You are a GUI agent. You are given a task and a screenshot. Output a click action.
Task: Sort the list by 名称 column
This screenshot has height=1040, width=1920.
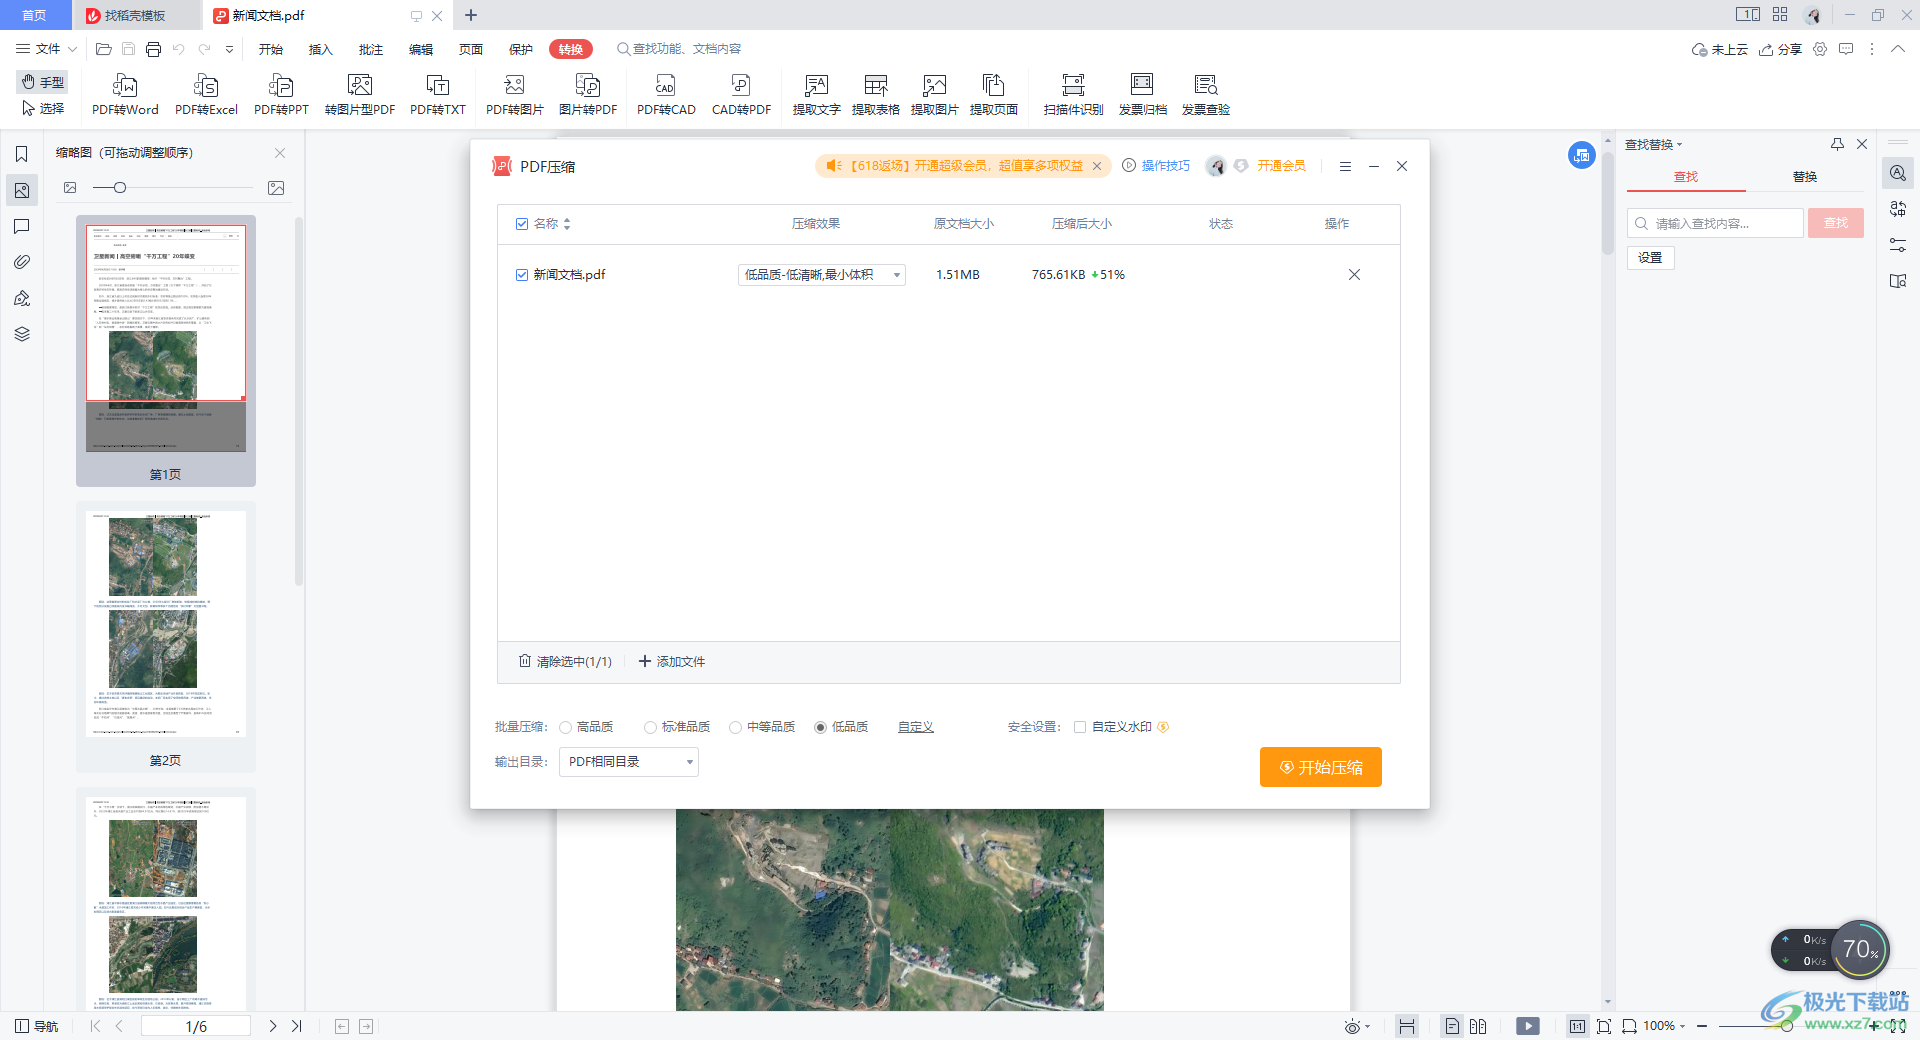567,224
